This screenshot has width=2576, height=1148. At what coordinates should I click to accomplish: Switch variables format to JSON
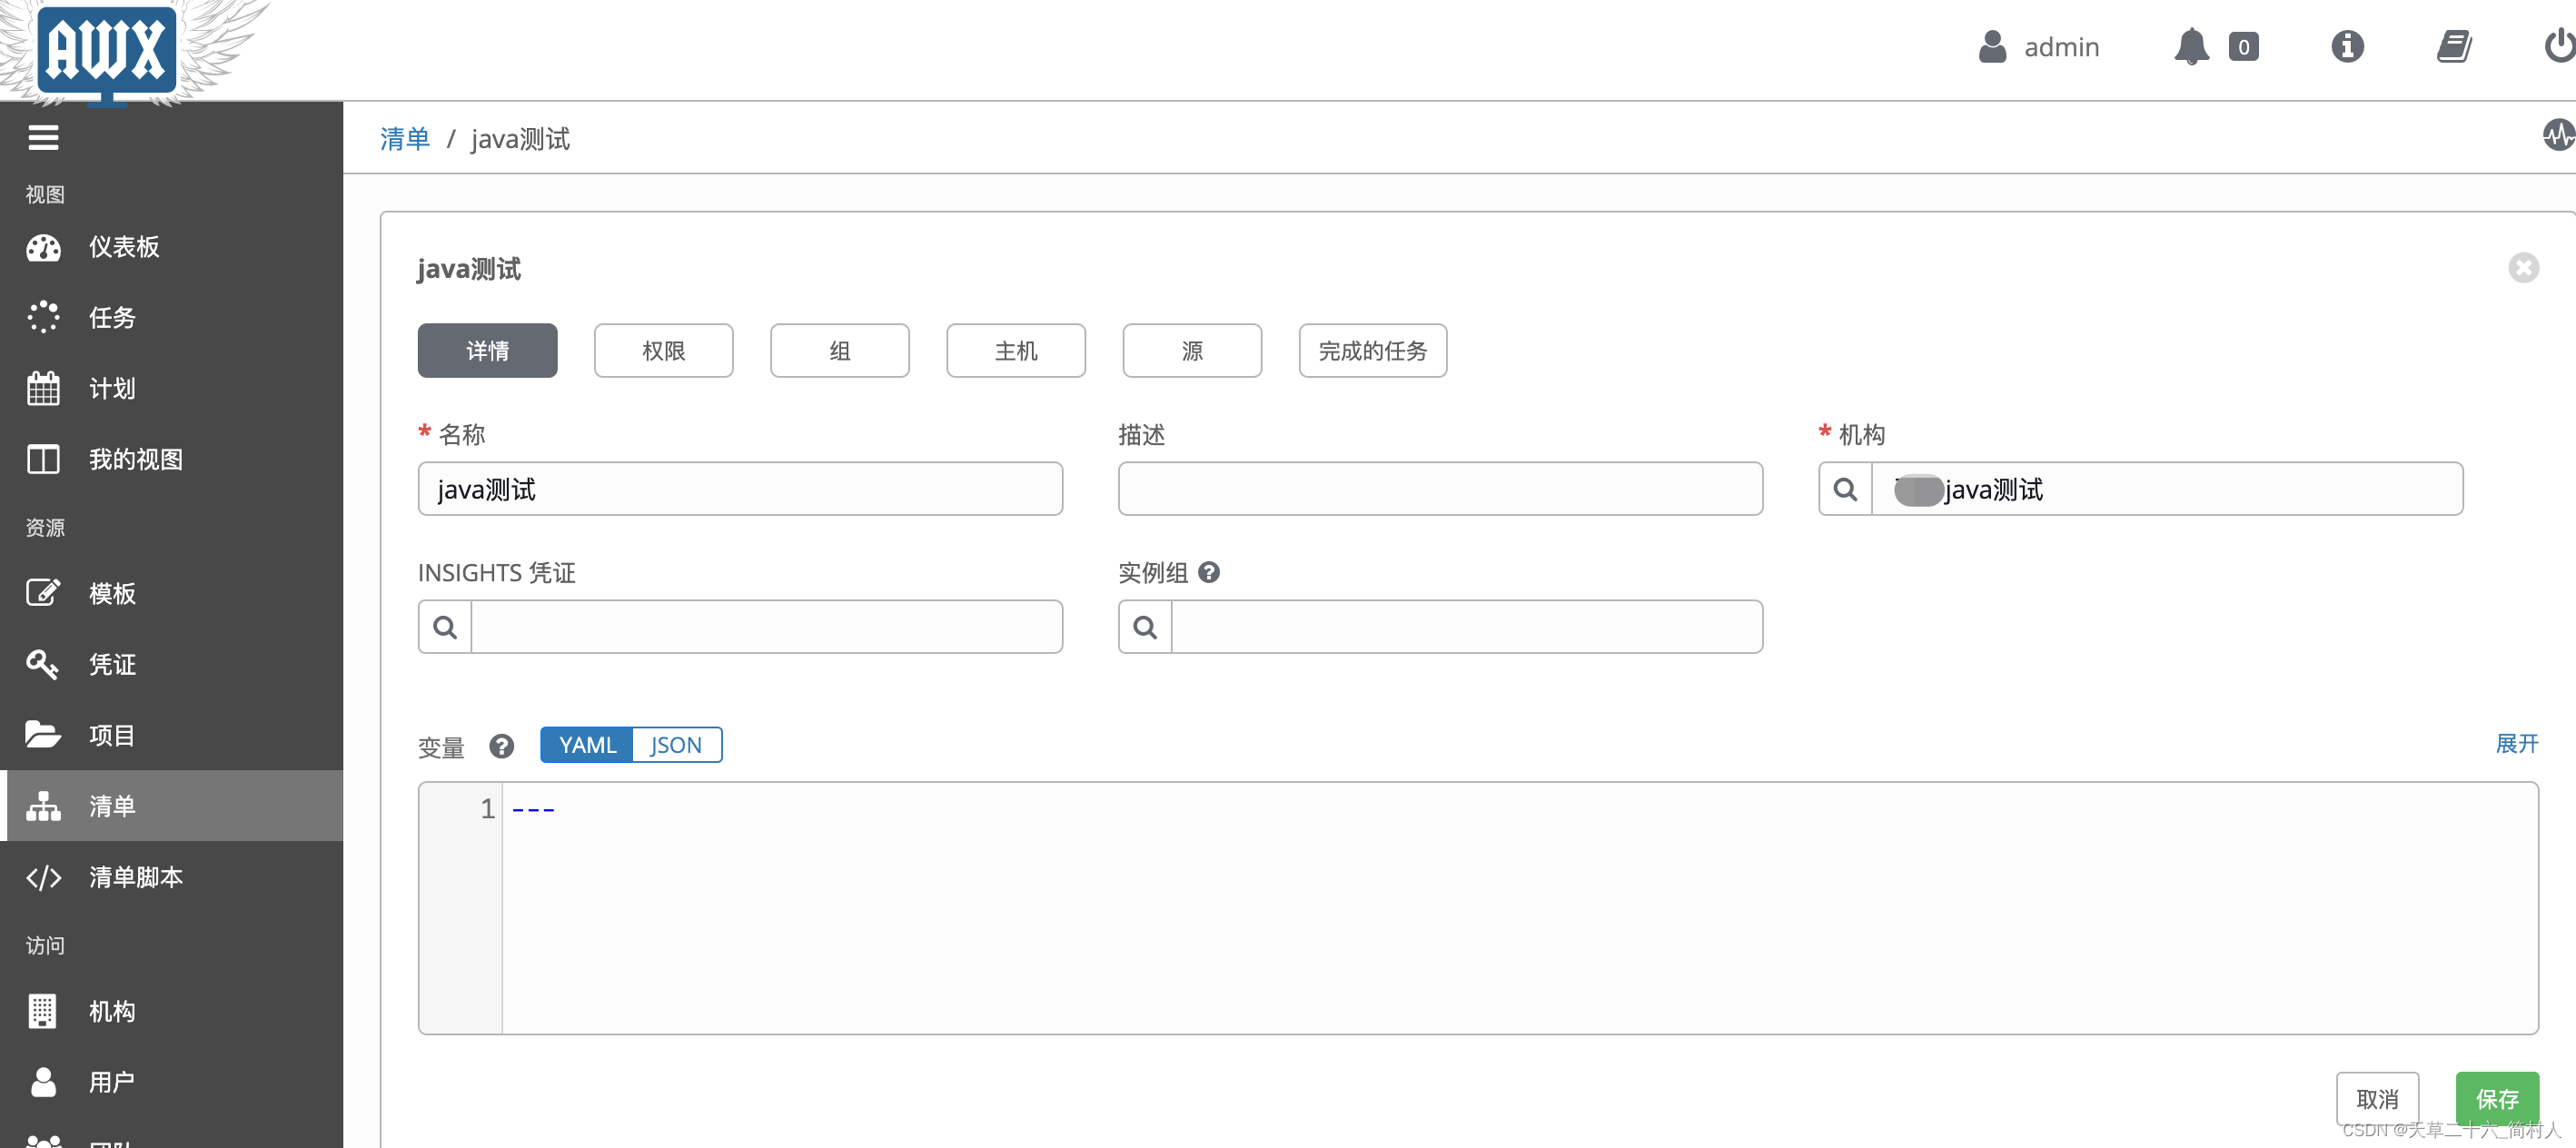(676, 745)
